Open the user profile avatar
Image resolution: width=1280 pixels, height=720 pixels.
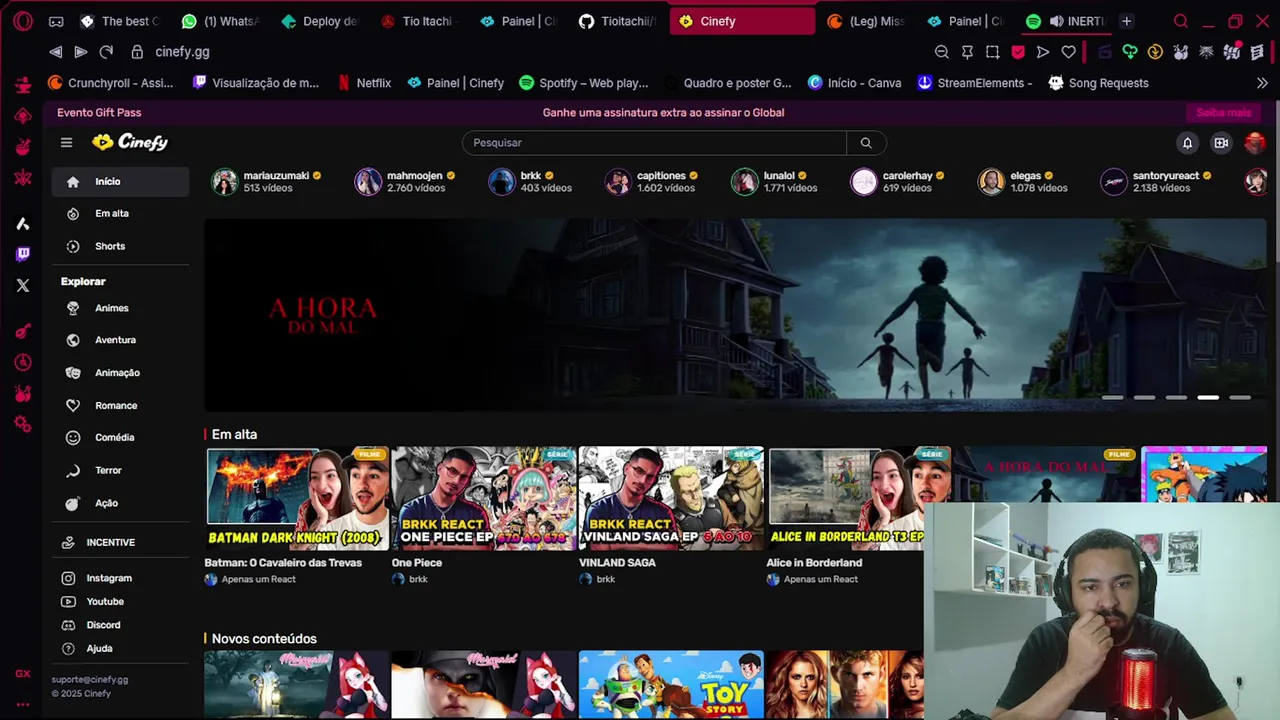point(1254,143)
